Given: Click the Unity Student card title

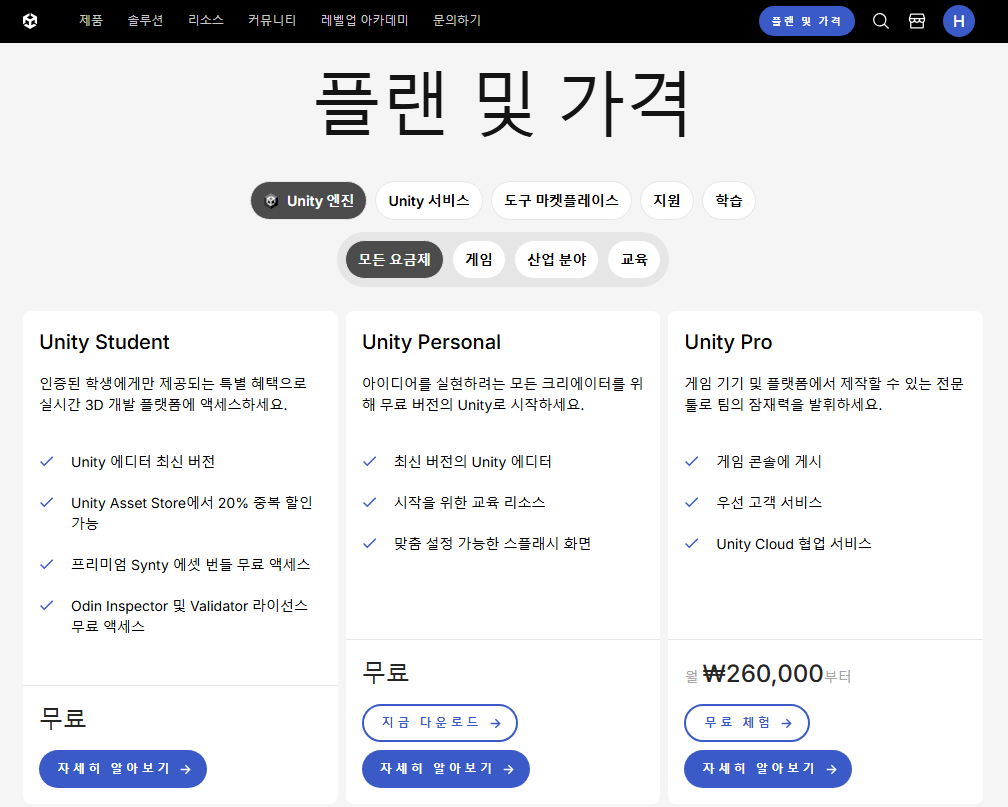Looking at the screenshot, I should click(x=104, y=342).
